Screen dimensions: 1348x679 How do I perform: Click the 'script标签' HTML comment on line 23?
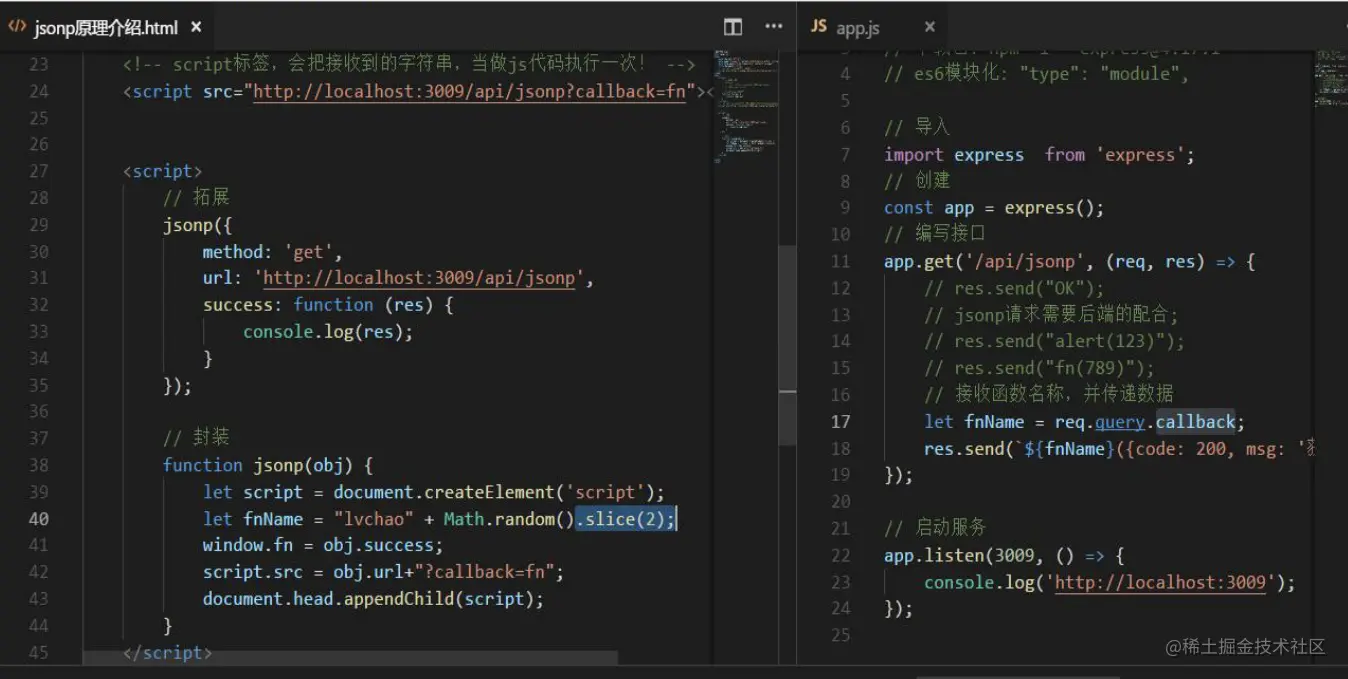(x=409, y=64)
